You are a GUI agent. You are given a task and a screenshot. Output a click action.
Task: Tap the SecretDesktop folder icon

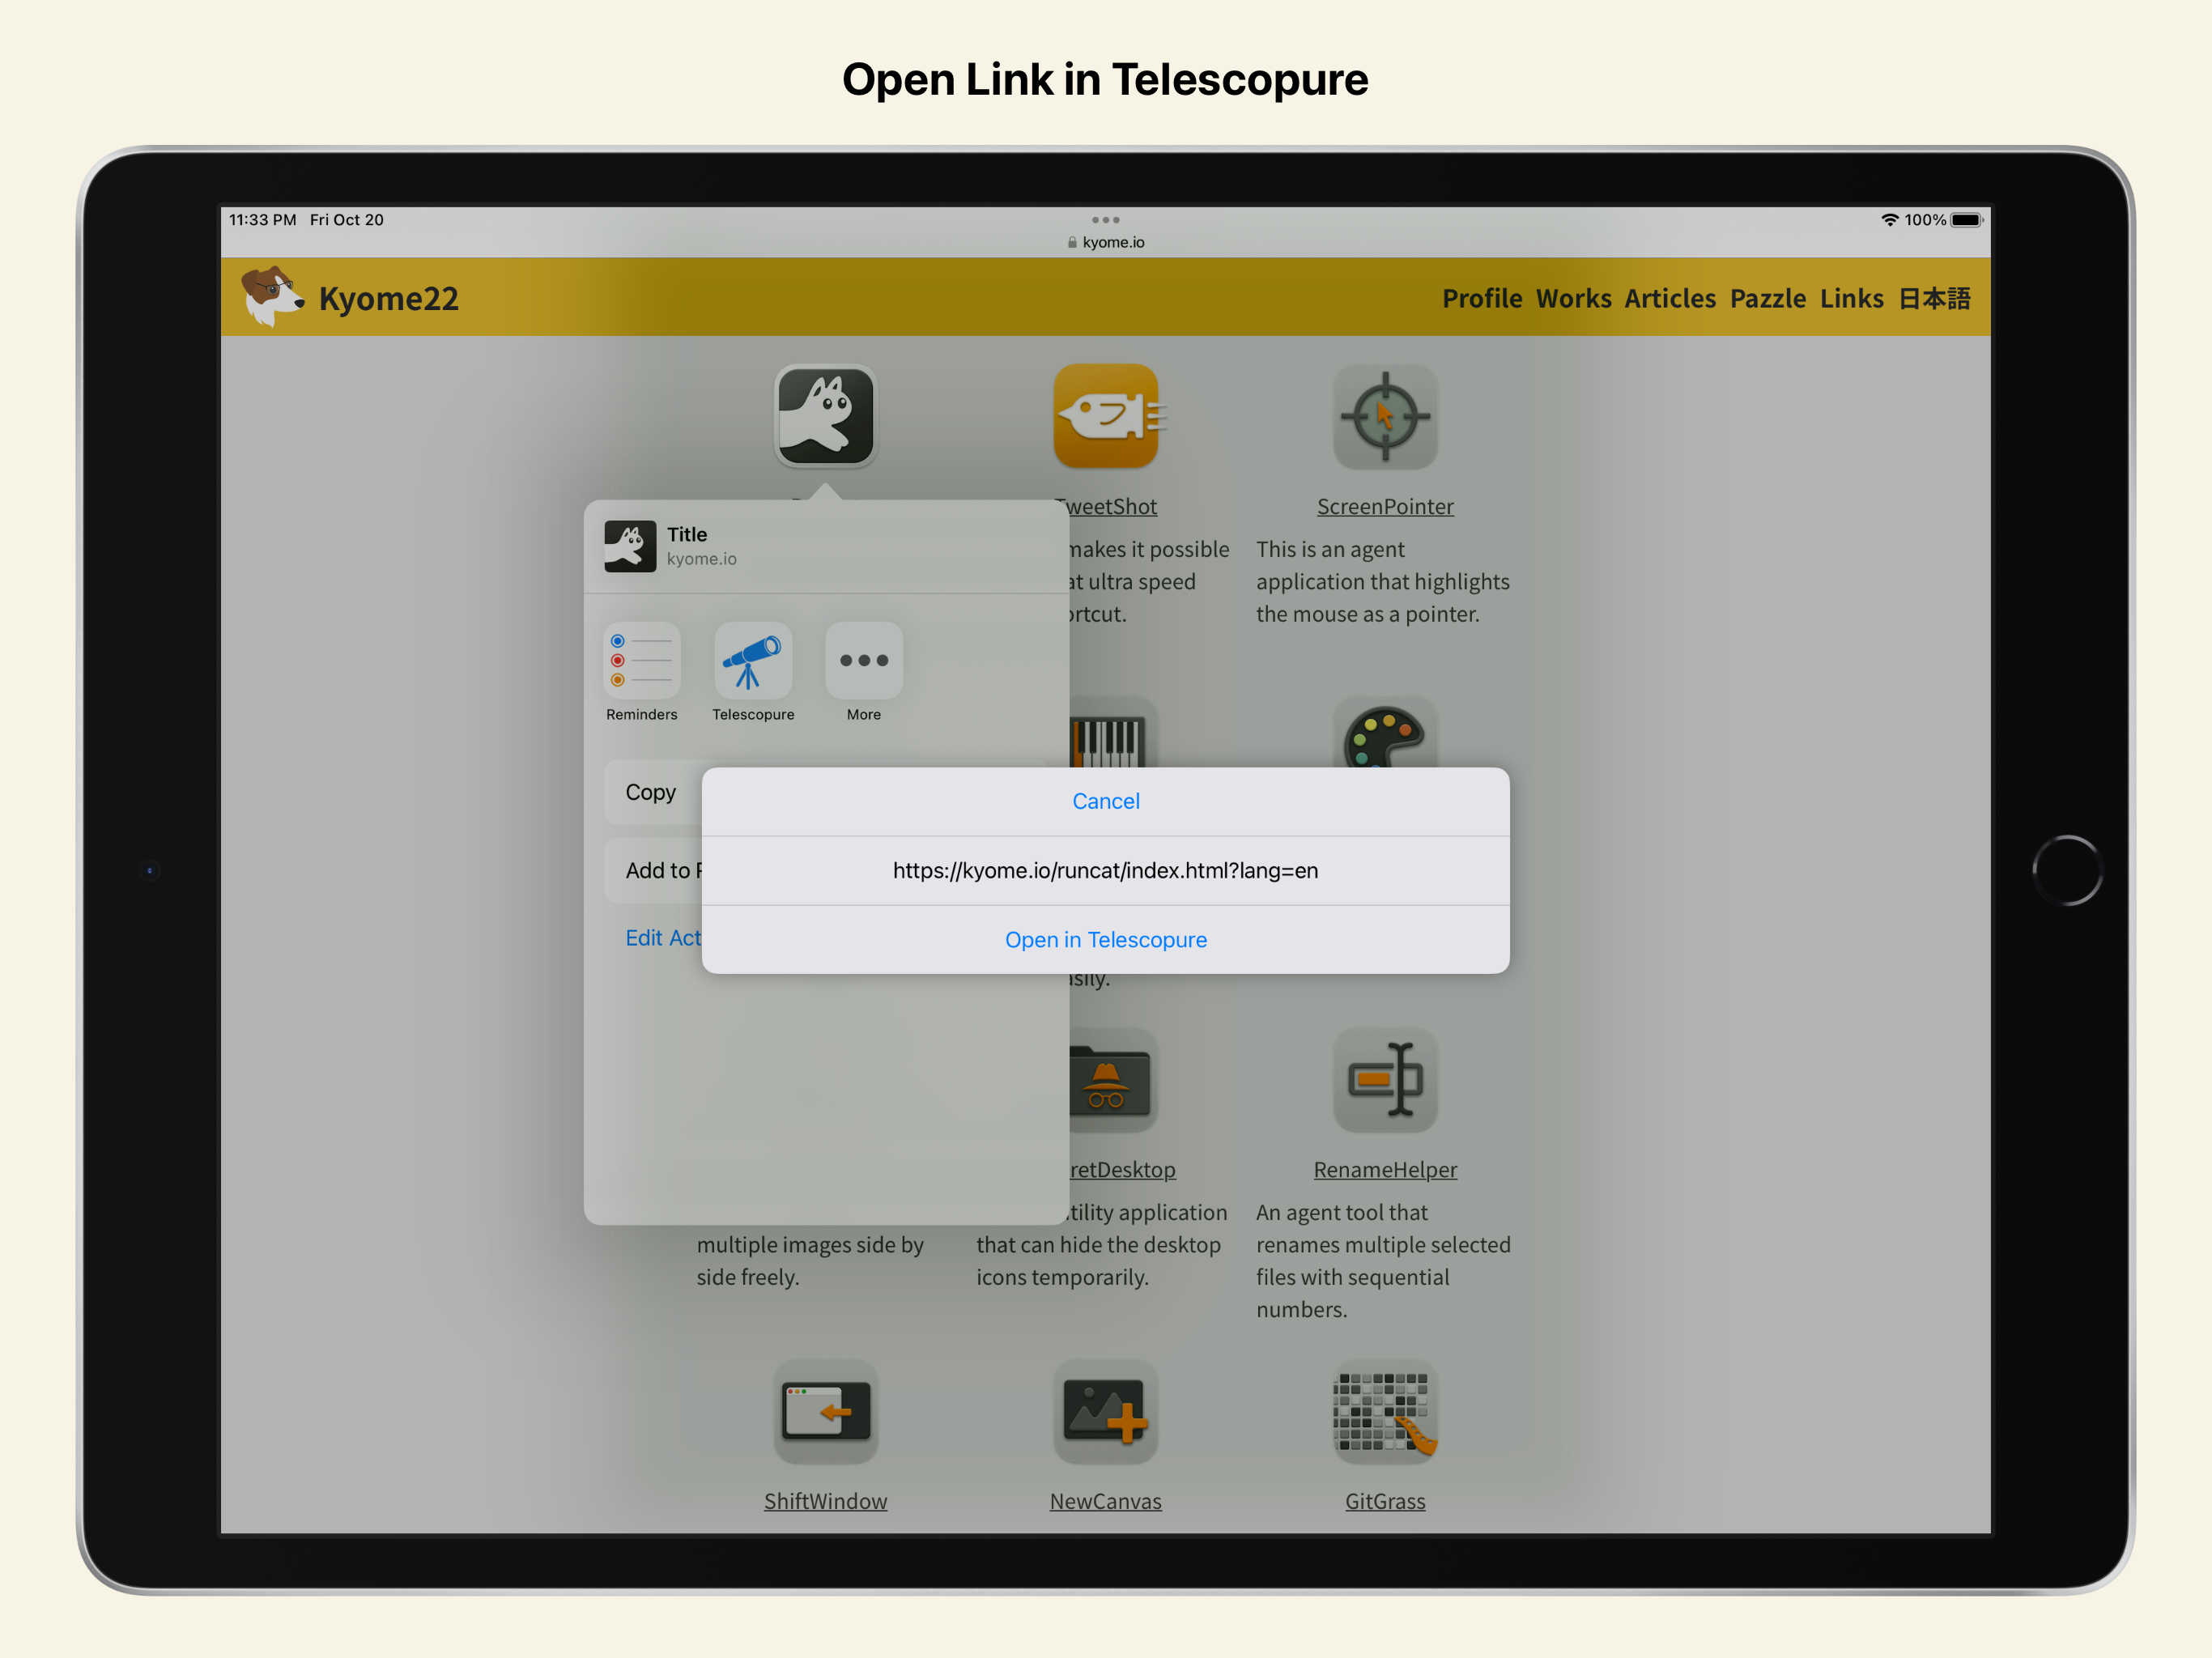click(1112, 1080)
